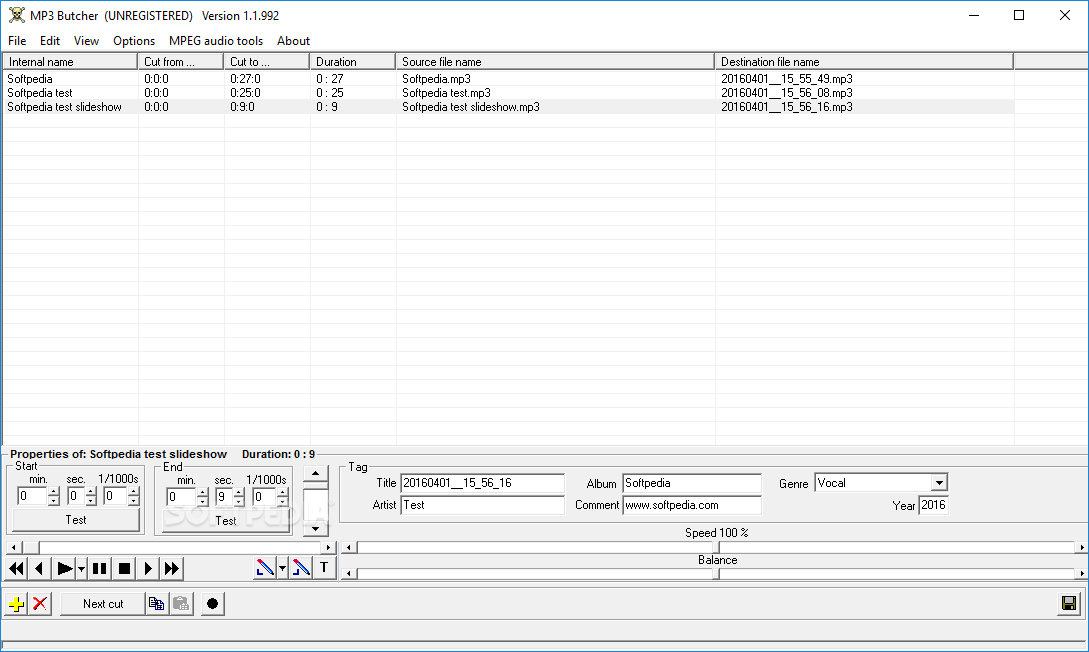
Task: Select the Softpedia test slideshow row
Action: (508, 107)
